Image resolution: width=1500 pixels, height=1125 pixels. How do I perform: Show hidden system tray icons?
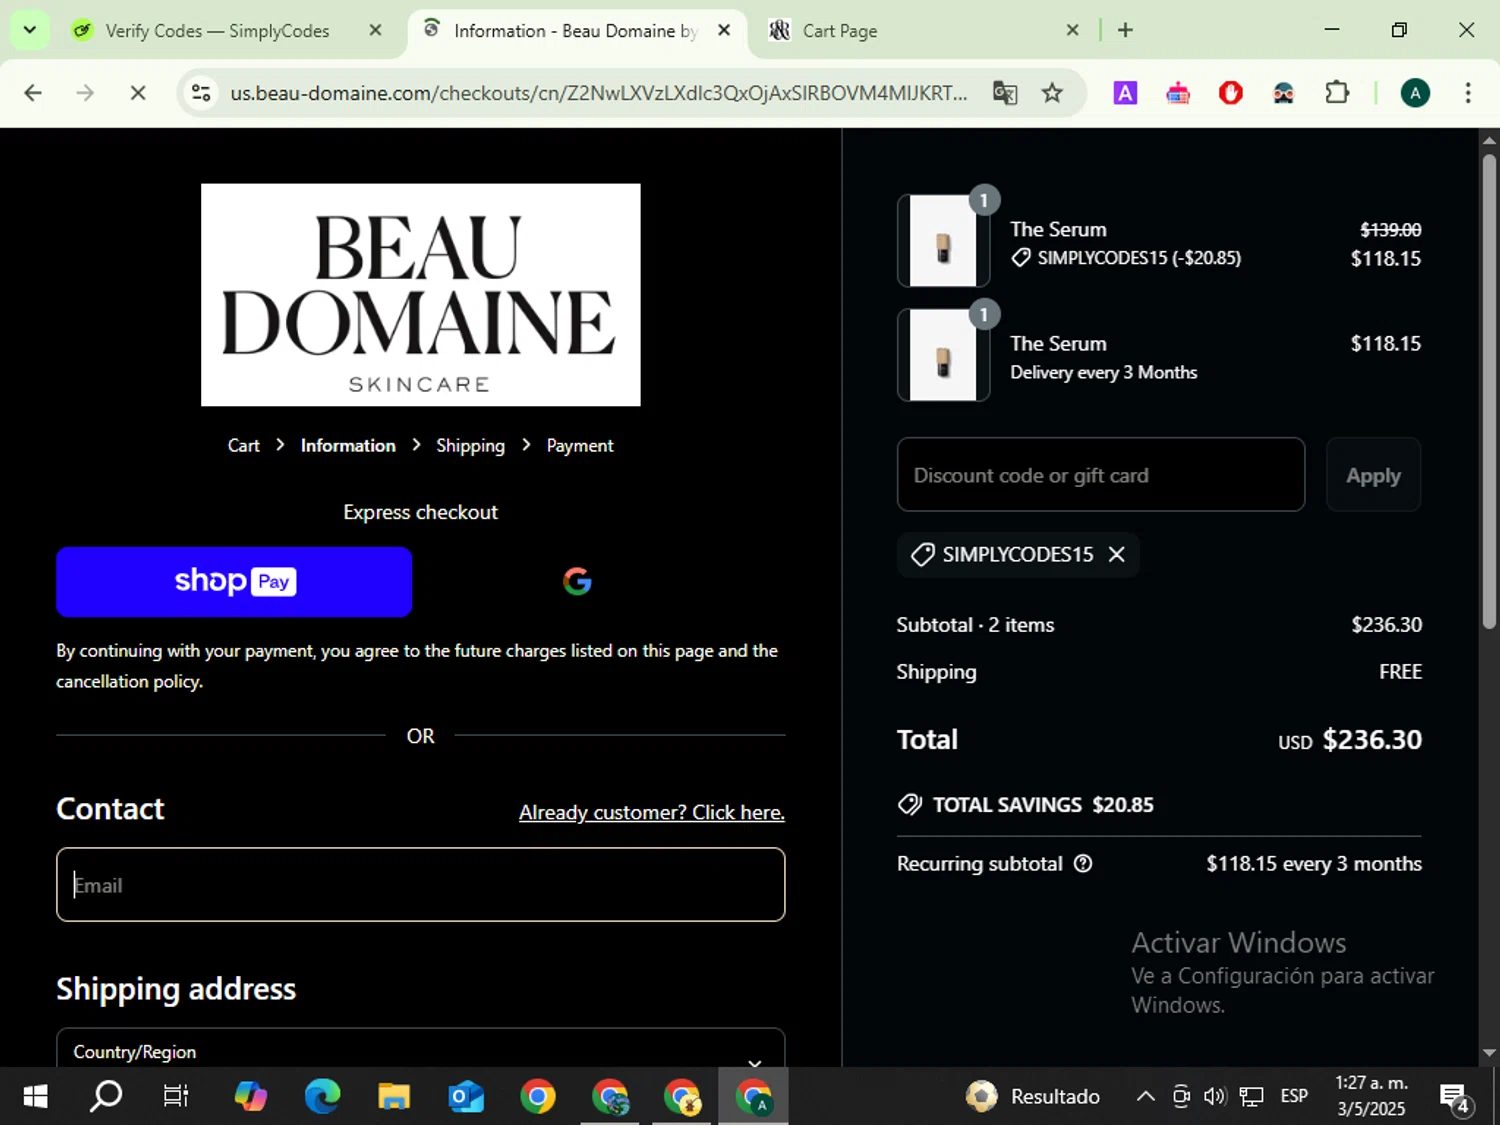pos(1146,1096)
